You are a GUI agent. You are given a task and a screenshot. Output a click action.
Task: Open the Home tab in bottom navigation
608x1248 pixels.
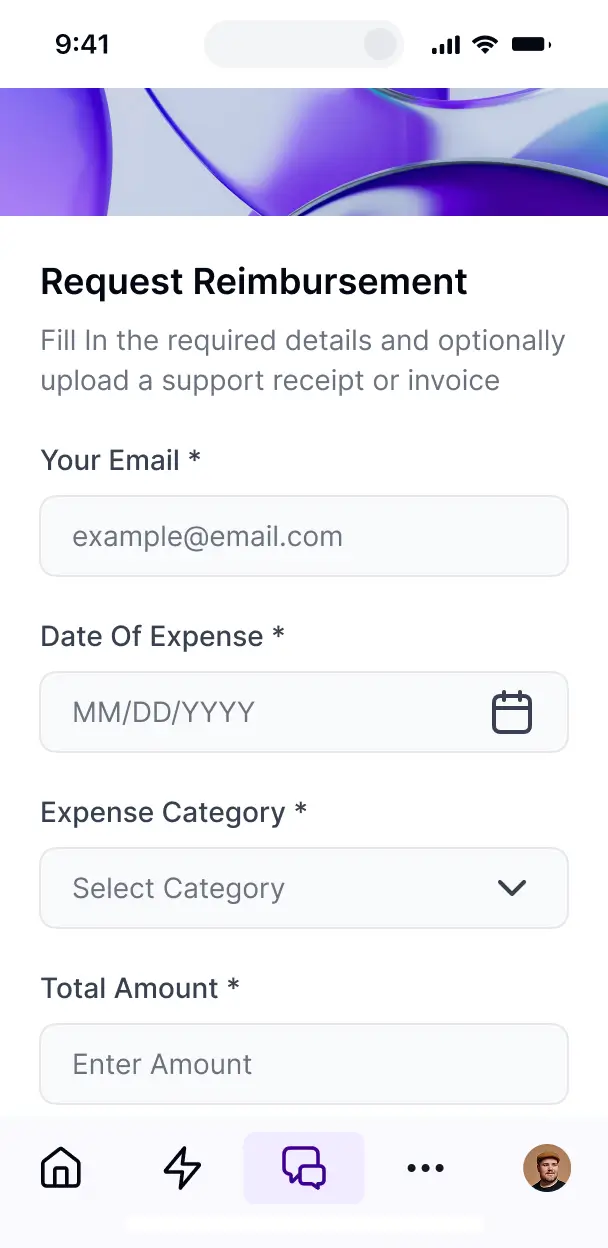click(x=60, y=1168)
